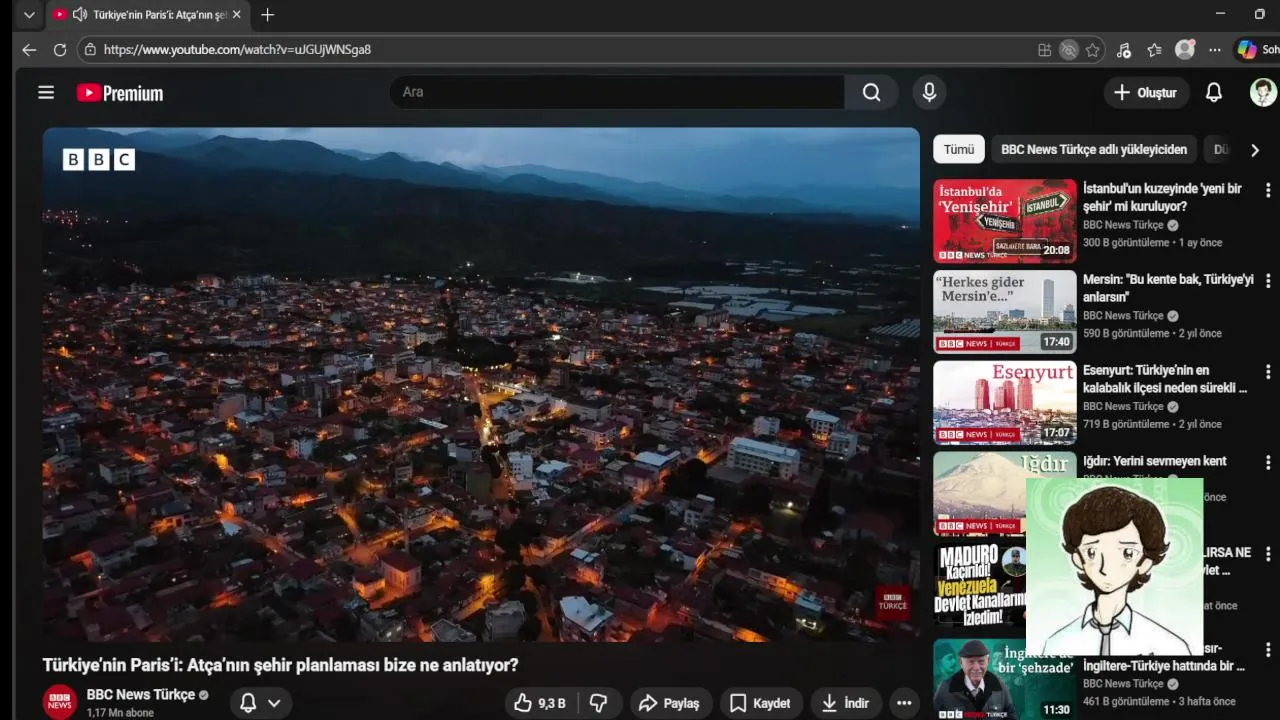Image resolution: width=1280 pixels, height=720 pixels.
Task: Click the 1,17 Mn abone subscriber count
Action: pyautogui.click(x=120, y=713)
